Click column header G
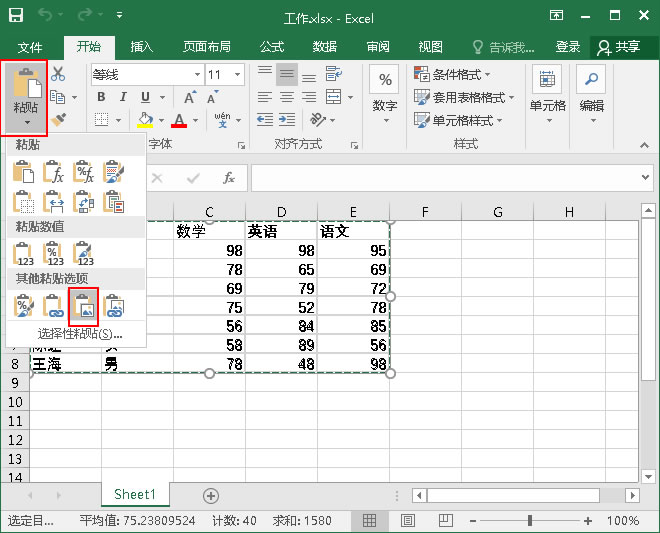The image size is (660, 533). click(498, 212)
